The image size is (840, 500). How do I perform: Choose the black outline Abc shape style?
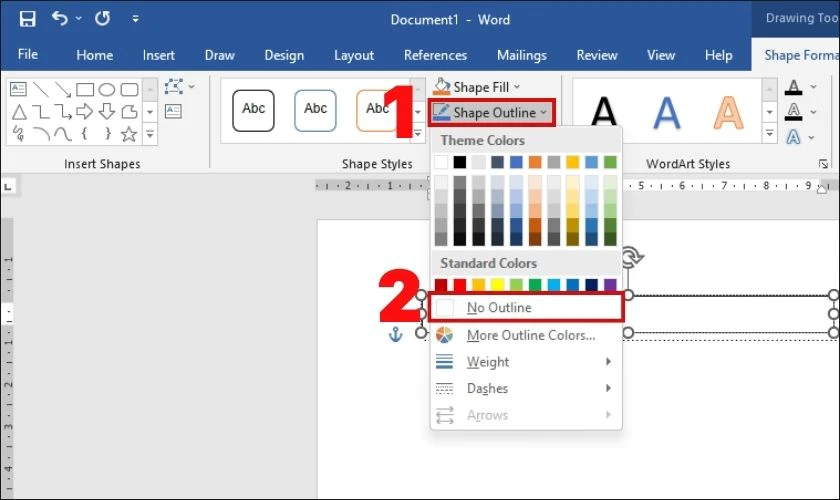pos(253,110)
